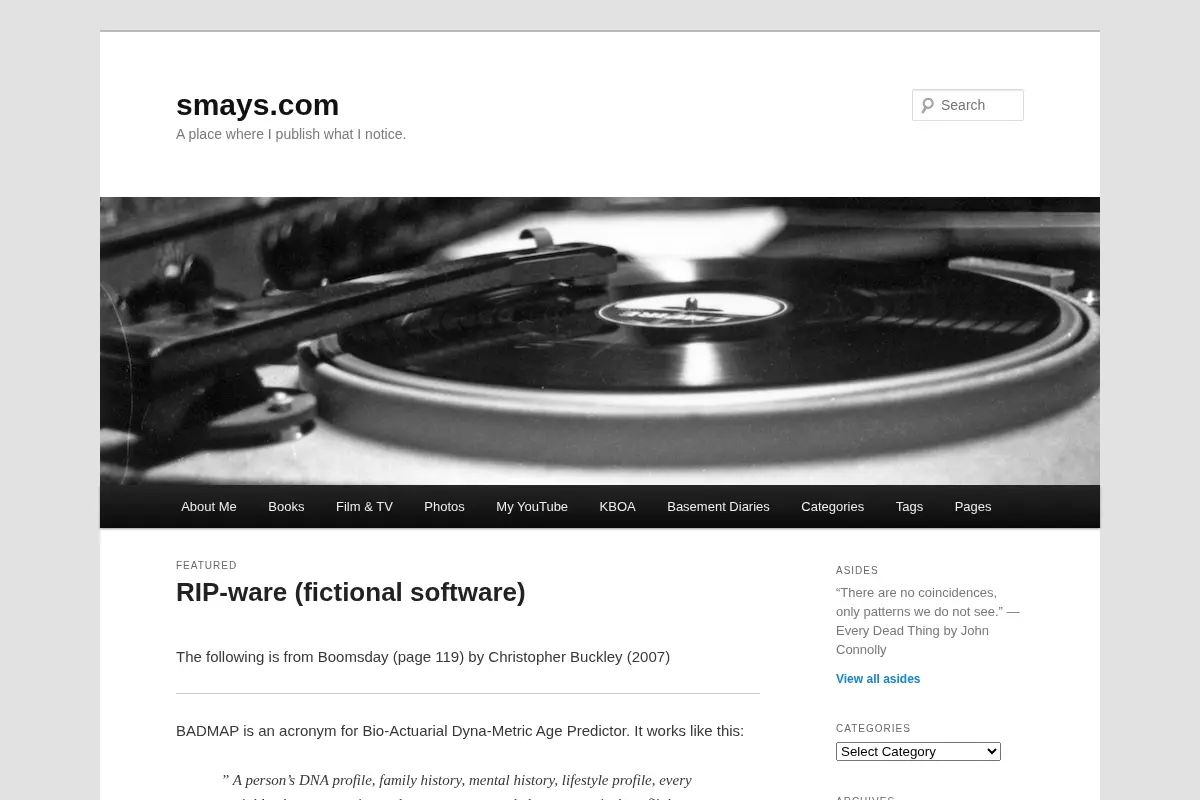Viewport: 1200px width, 800px height.
Task: Click the CATEGORIES sidebar heading
Action: click(x=873, y=729)
